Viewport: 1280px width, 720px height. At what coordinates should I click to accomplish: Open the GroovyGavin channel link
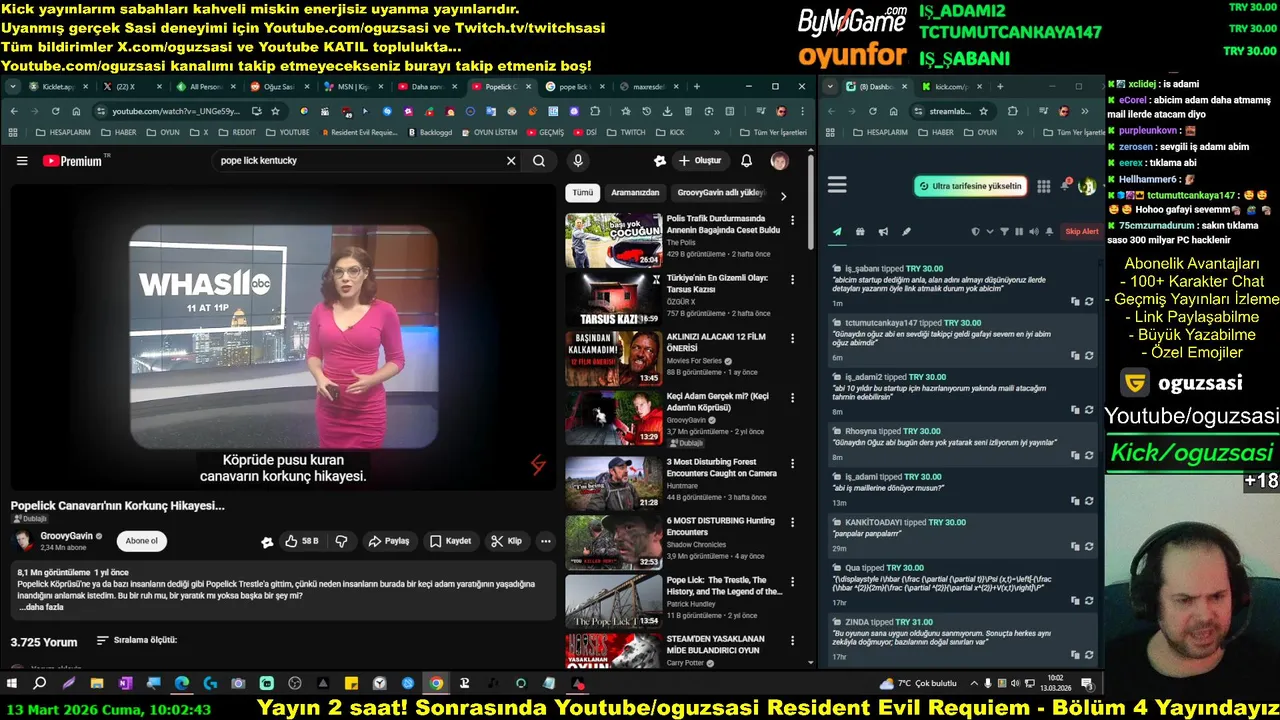(x=66, y=536)
